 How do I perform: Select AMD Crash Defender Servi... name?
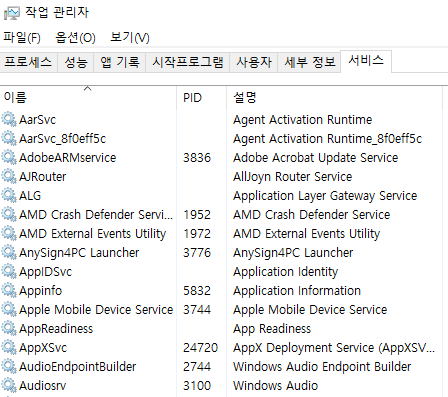96,214
